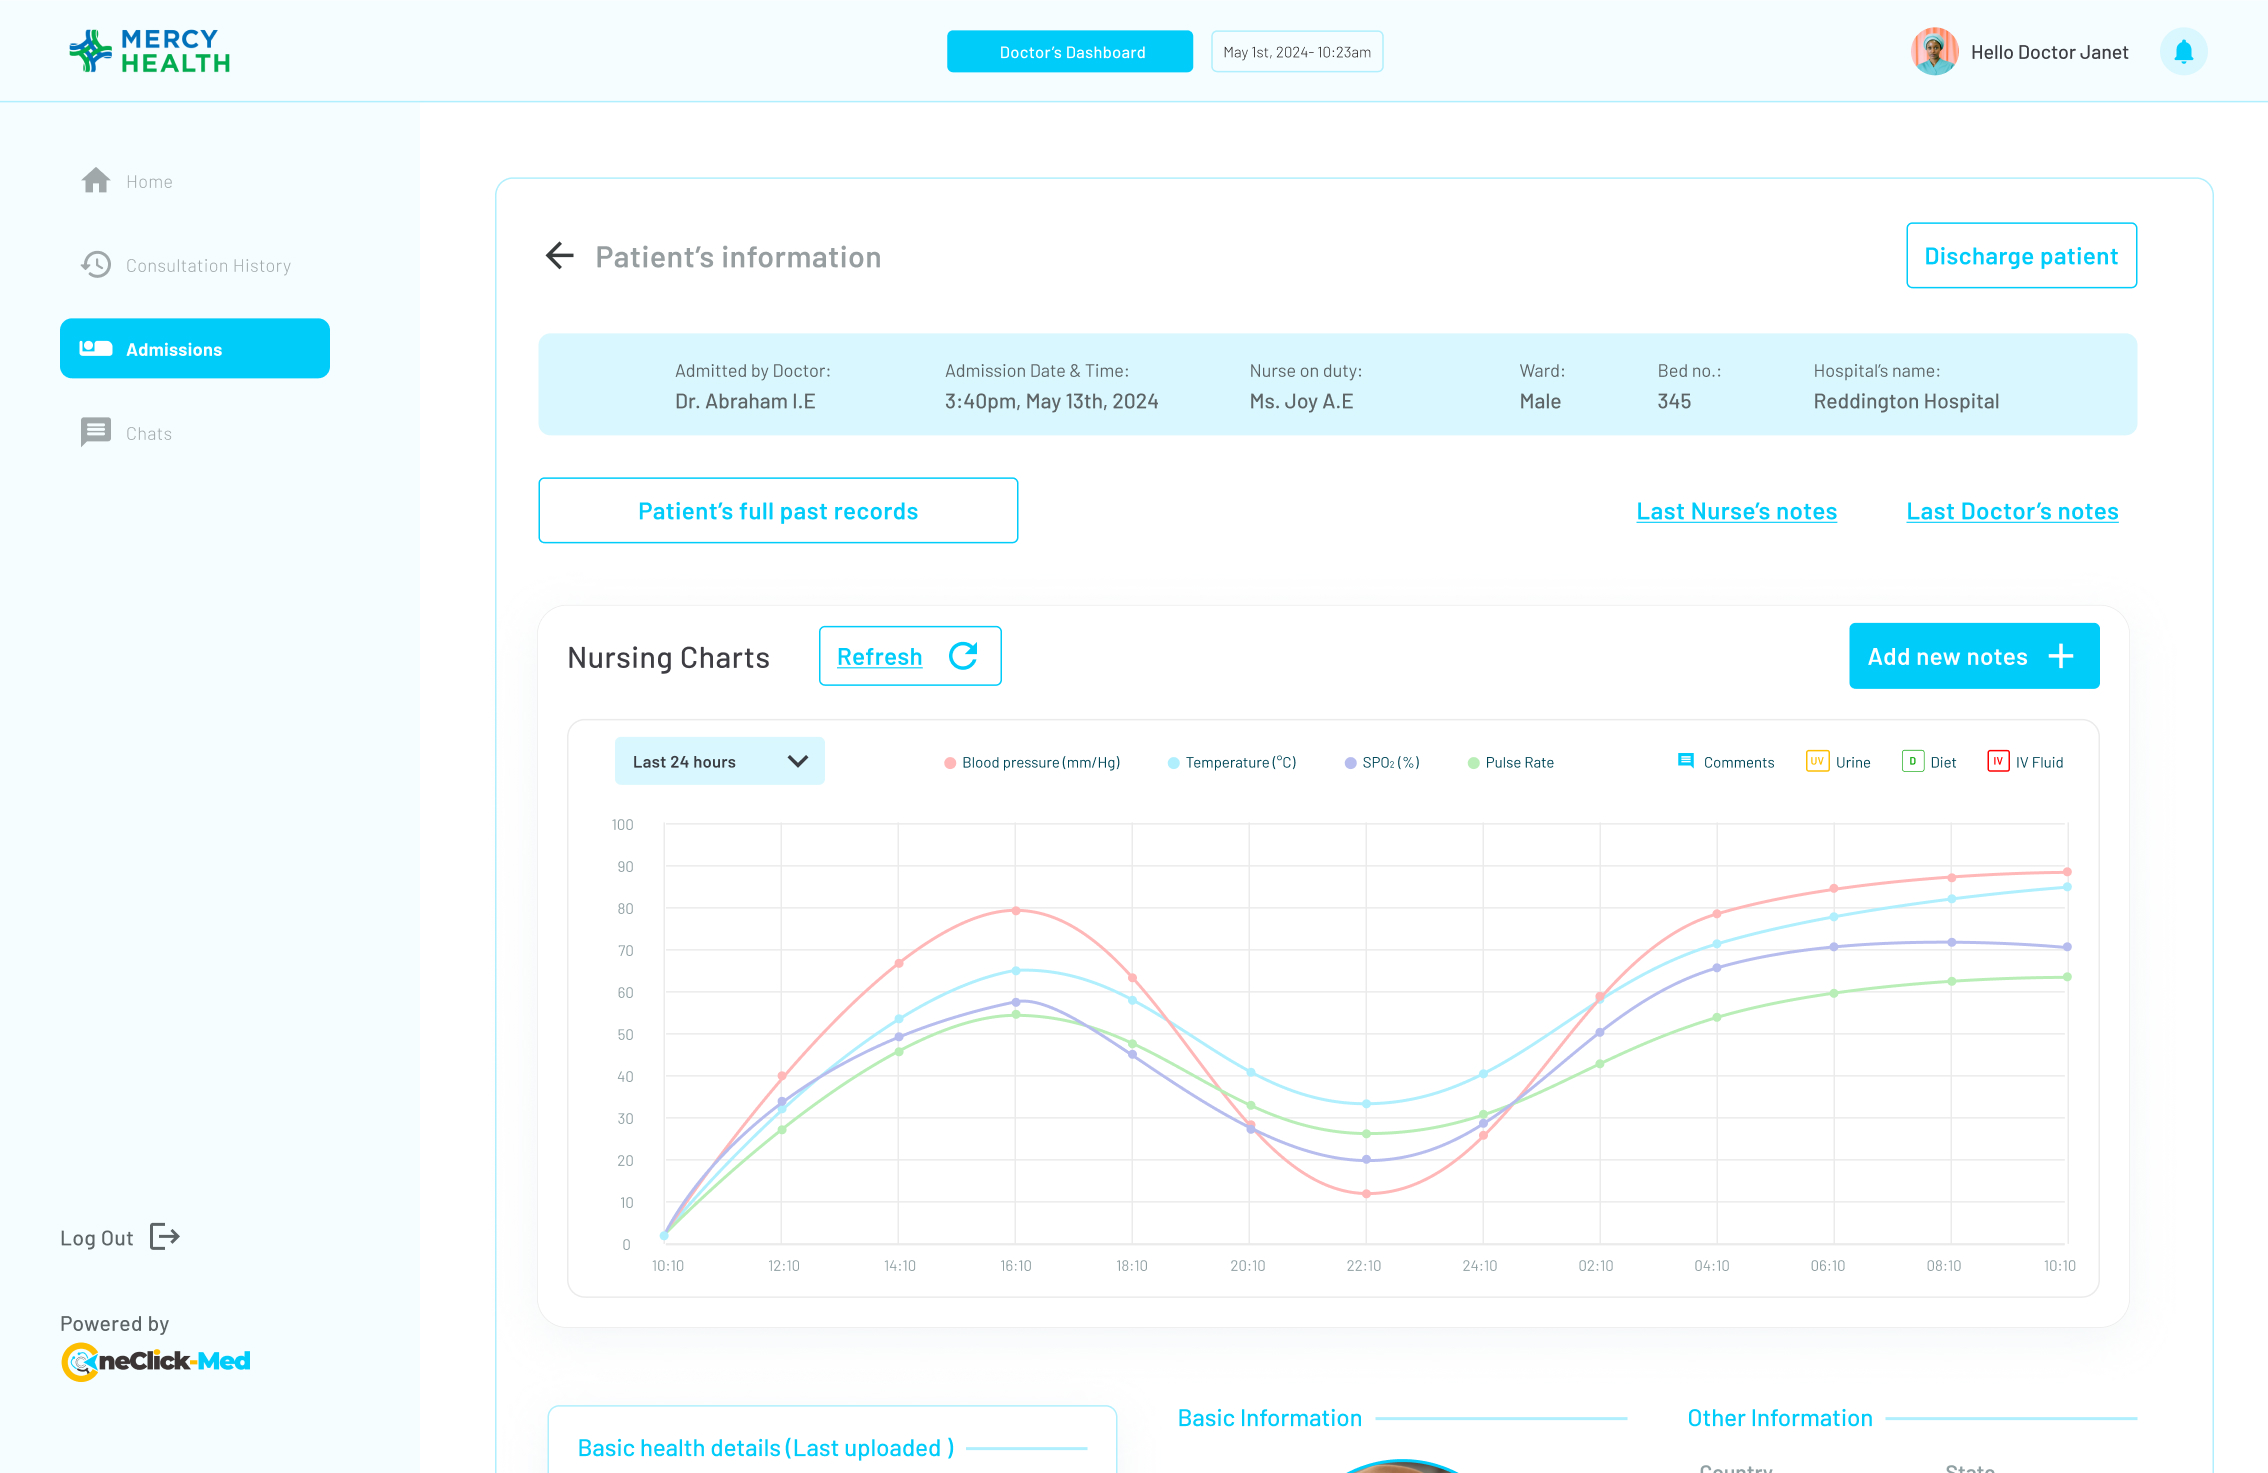Toggle the IV Fluid legend marker
Viewport: 2268px width, 1473px height.
click(1998, 761)
